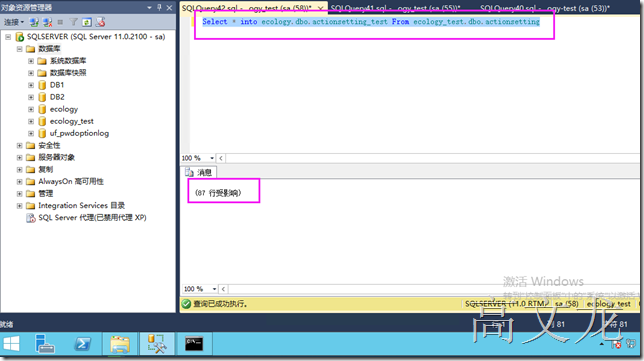Image resolution: width=644 pixels, height=361 pixels.
Task: Open the messages pane 100 % zoom dropdown
Action: coord(214,289)
